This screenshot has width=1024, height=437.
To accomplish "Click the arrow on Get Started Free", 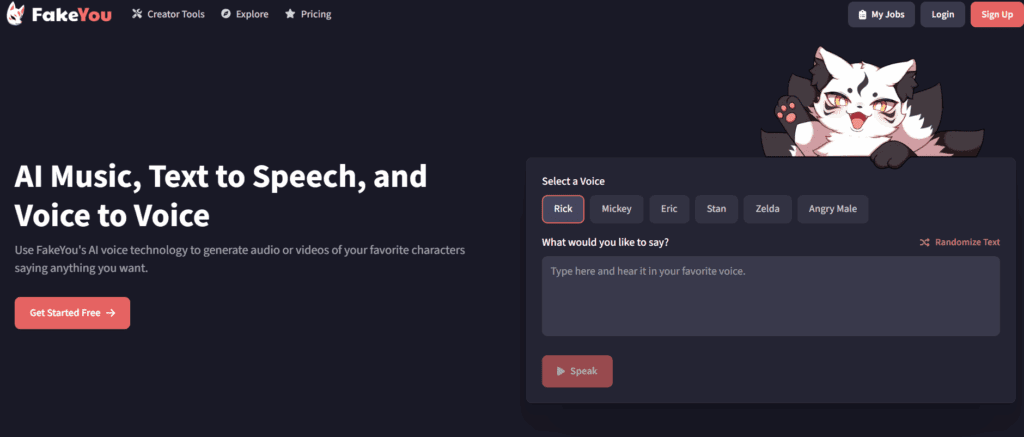I will (110, 313).
